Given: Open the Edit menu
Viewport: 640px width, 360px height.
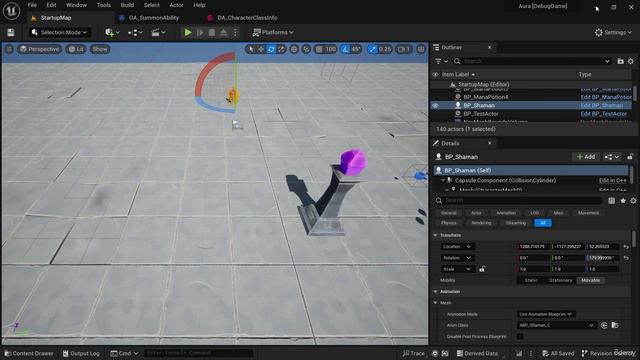Looking at the screenshot, I should [51, 5].
